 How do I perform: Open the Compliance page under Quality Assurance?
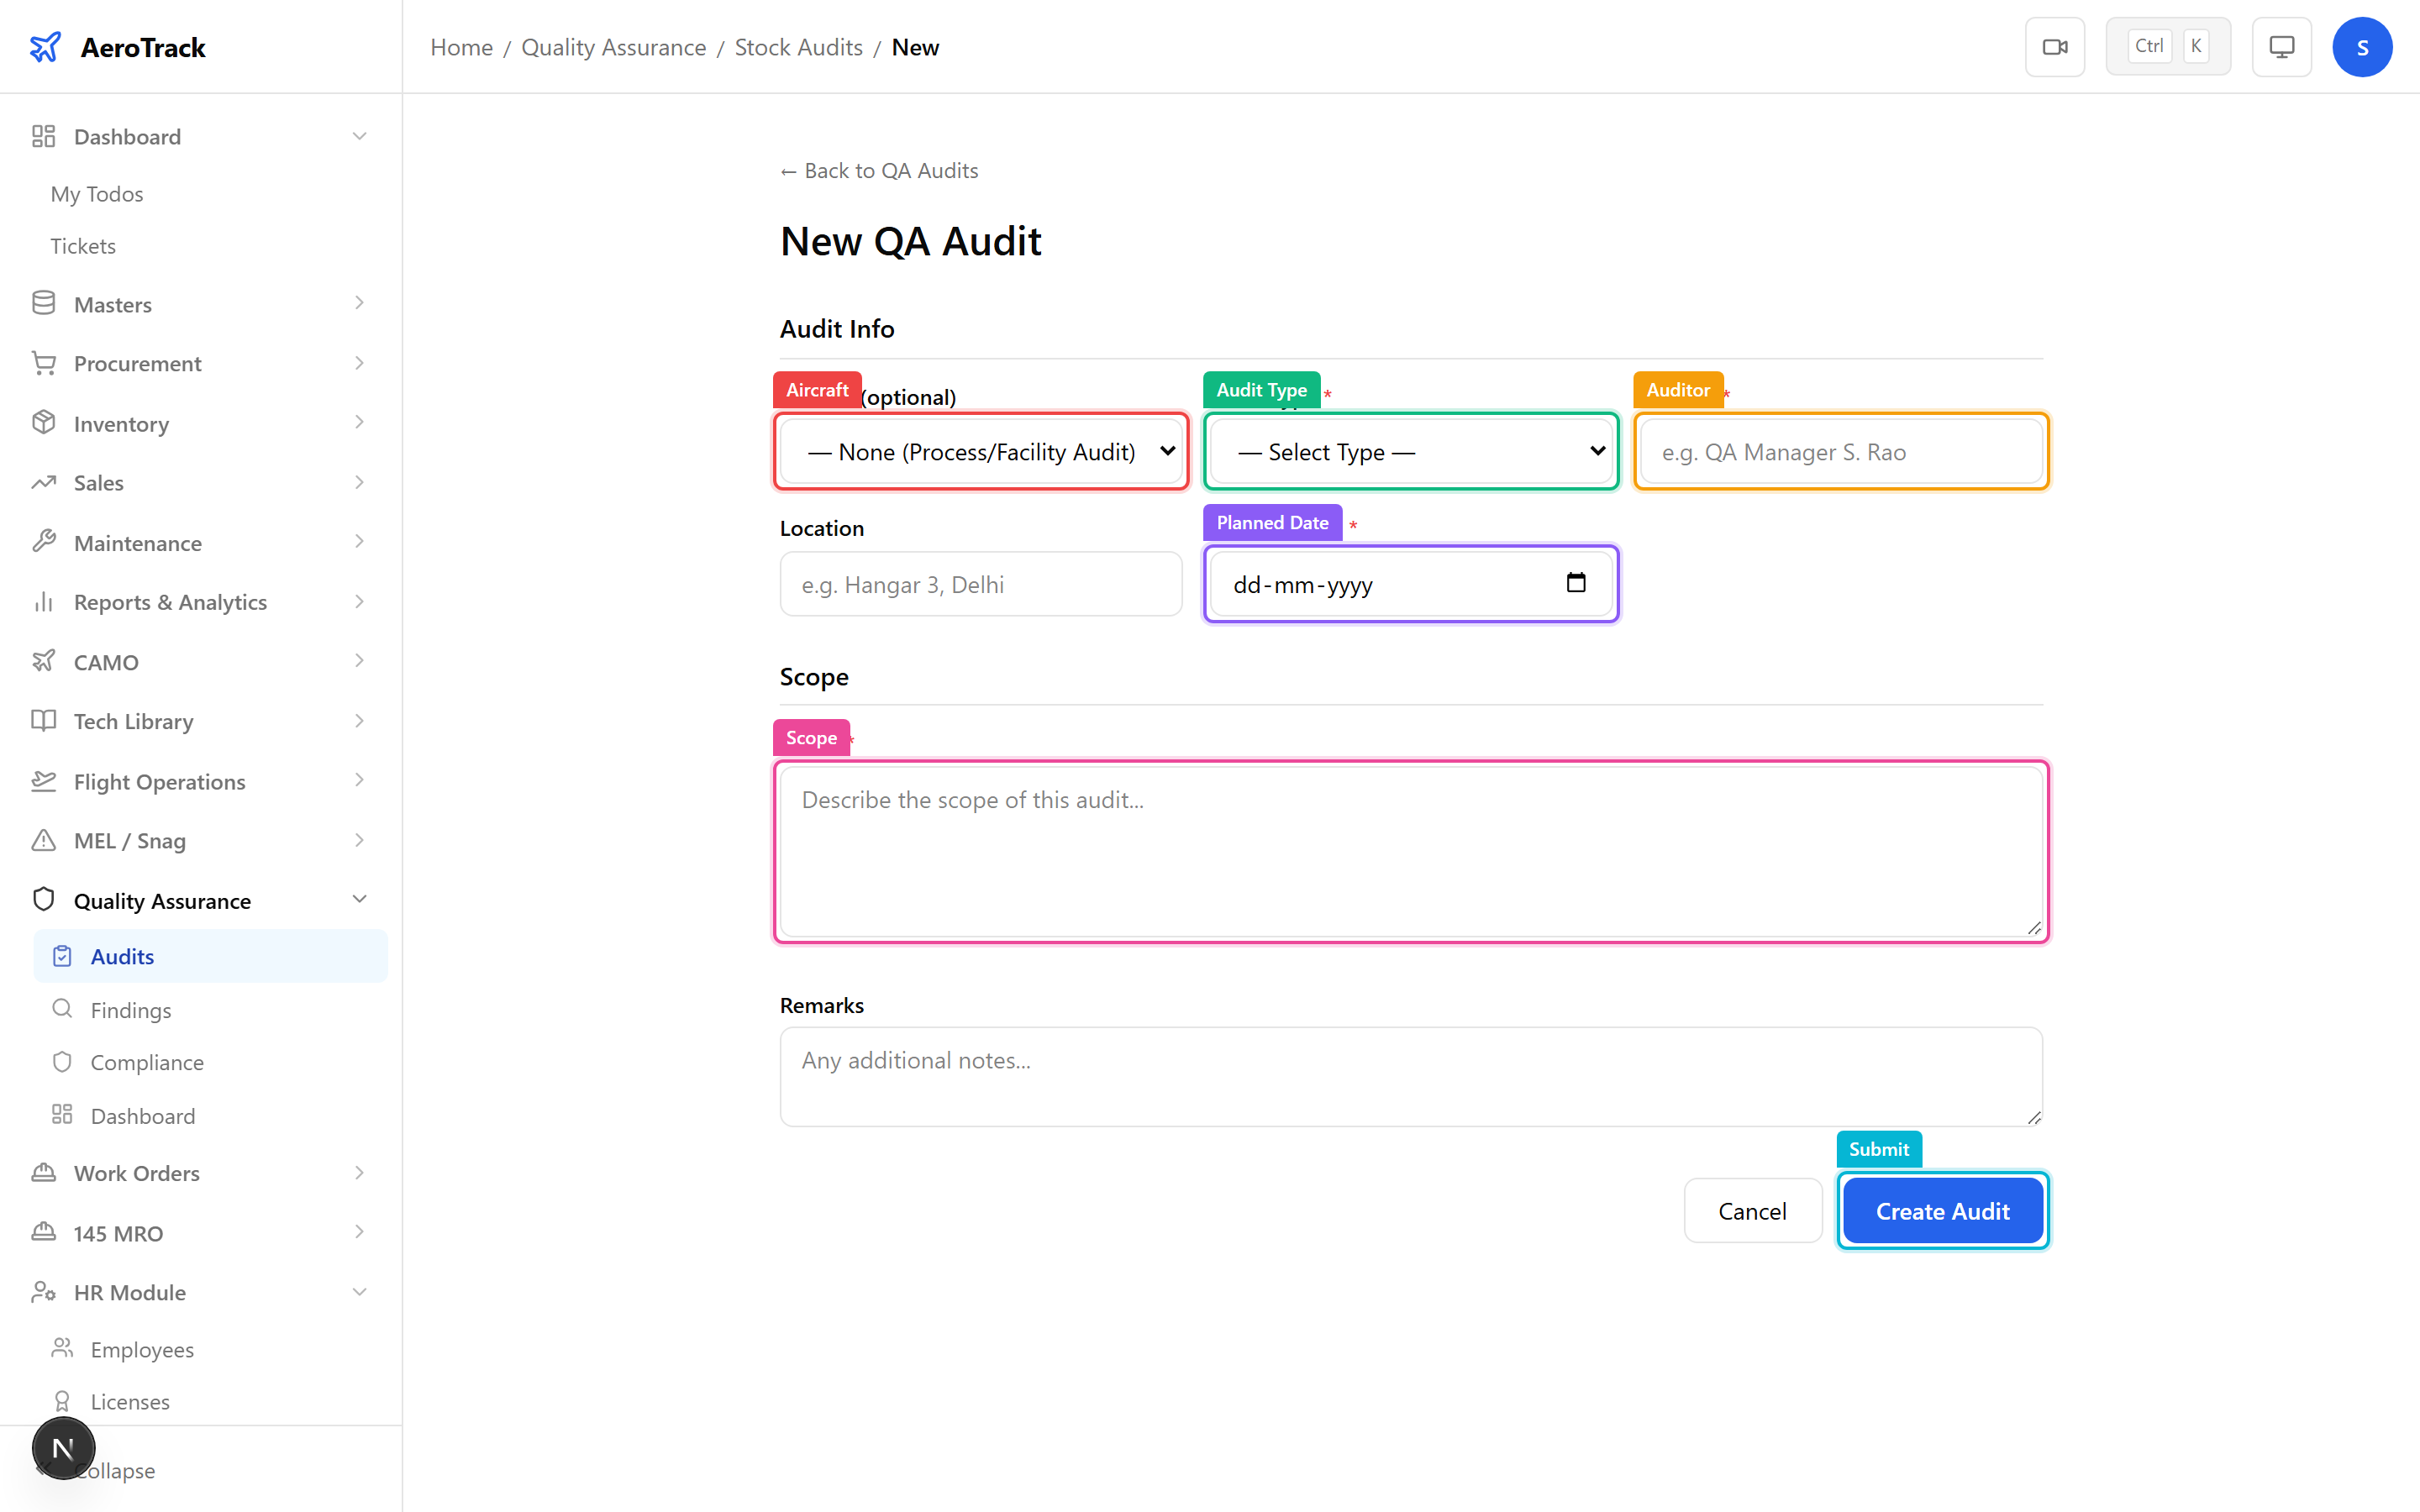148,1062
